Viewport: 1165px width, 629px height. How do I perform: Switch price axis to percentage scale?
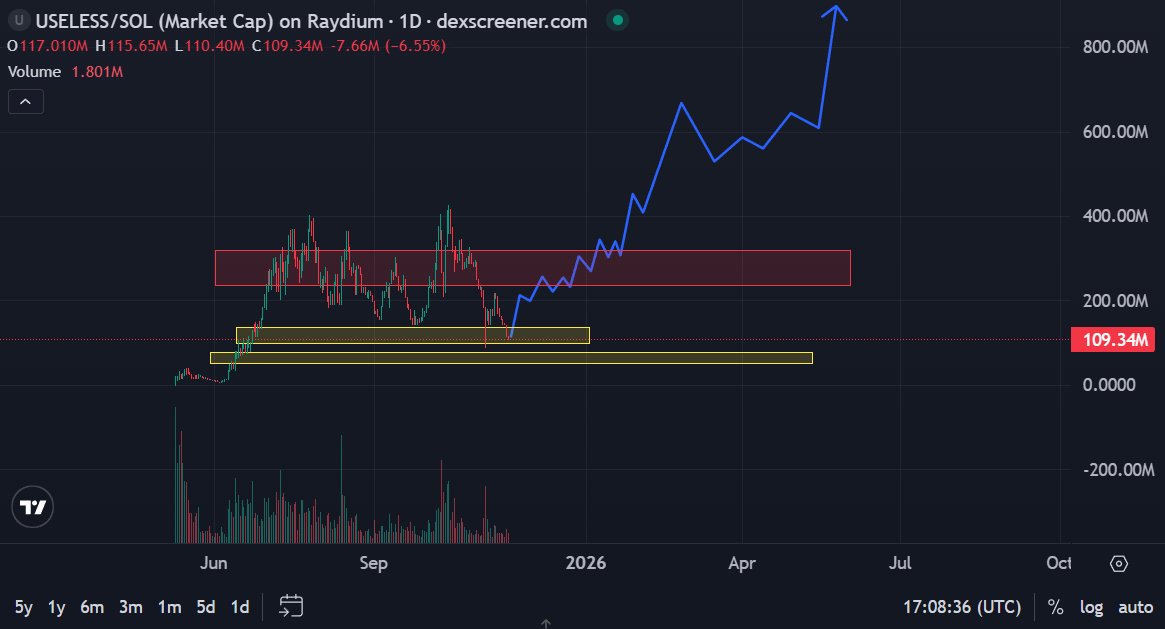(x=1055, y=607)
